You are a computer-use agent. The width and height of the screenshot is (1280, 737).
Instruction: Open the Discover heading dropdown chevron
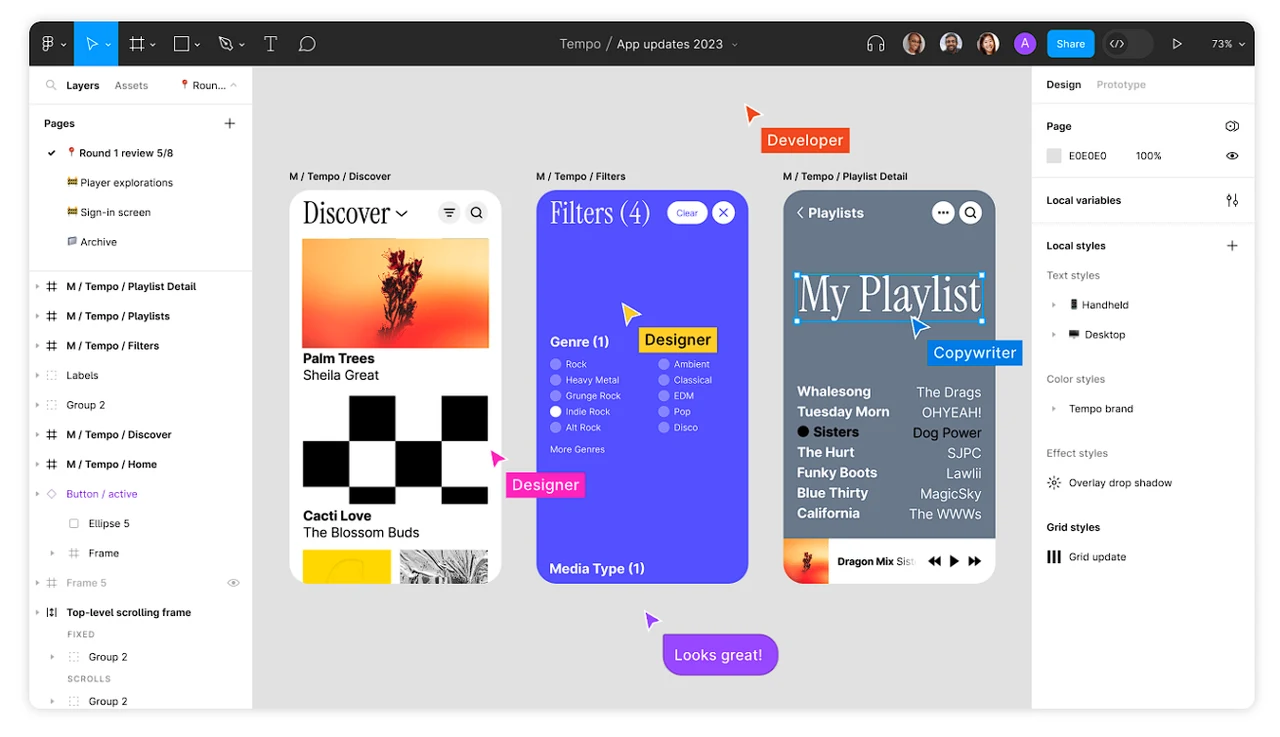click(x=401, y=213)
